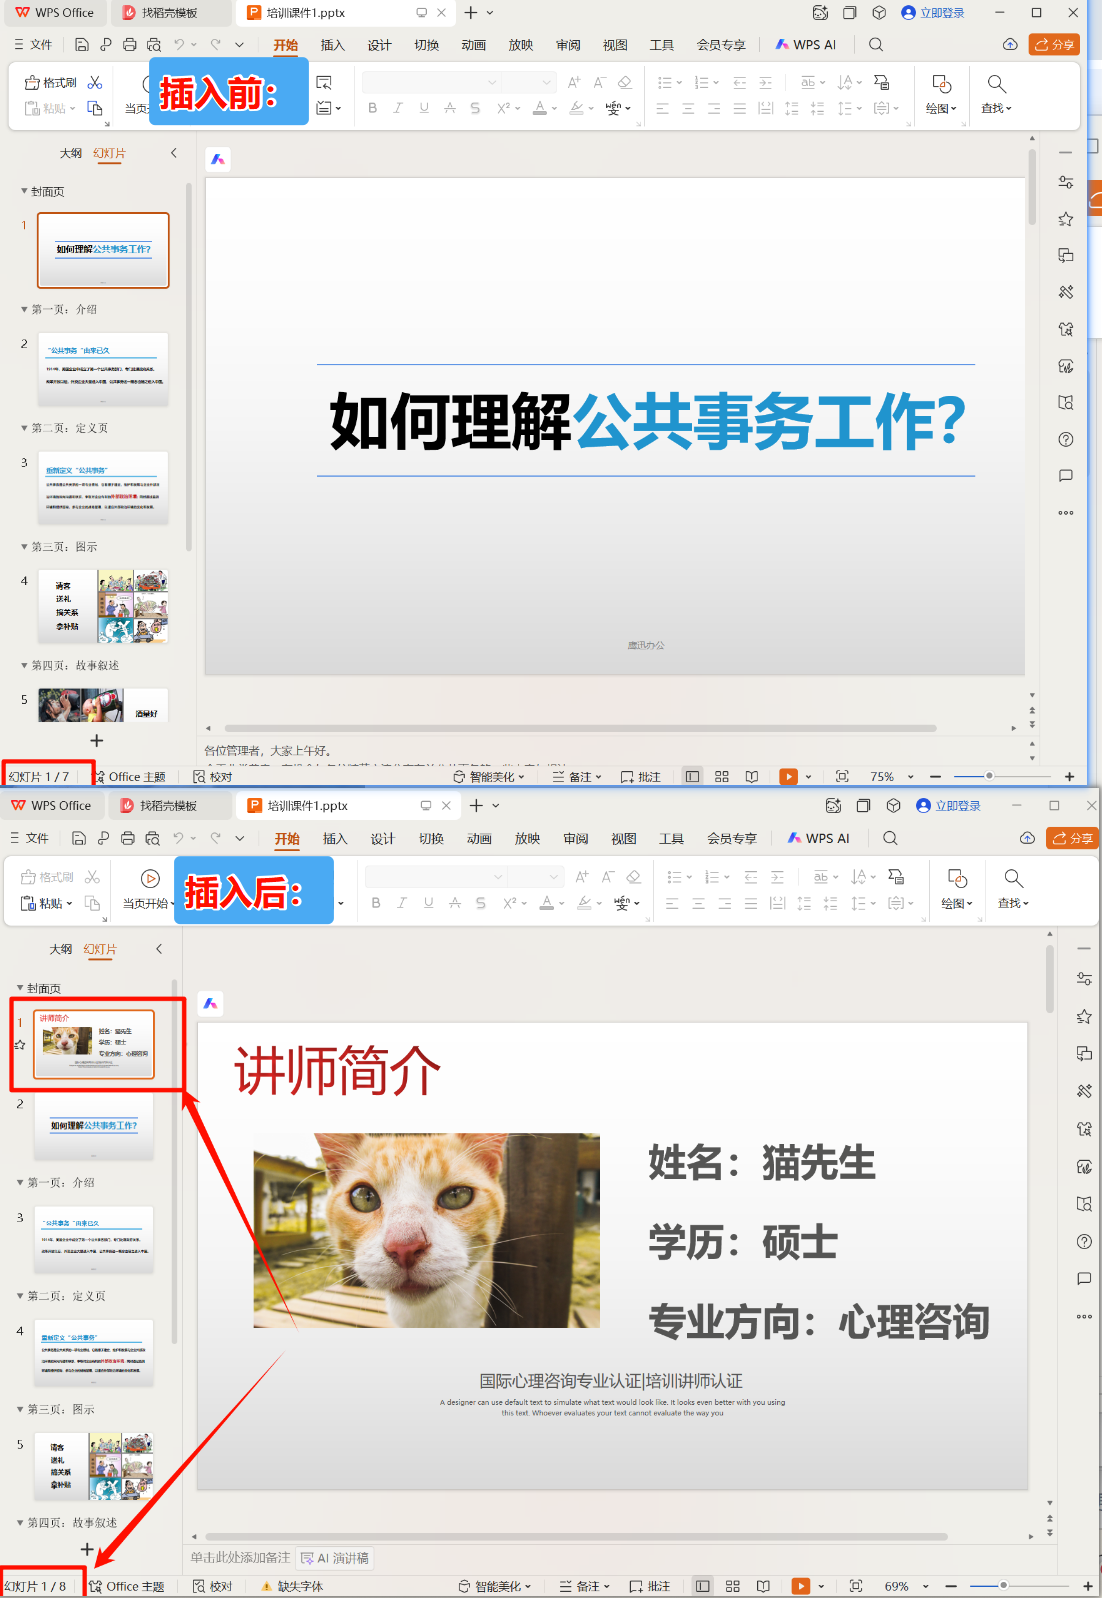Click the print preview icon in the lower quick toolbar

tap(152, 838)
